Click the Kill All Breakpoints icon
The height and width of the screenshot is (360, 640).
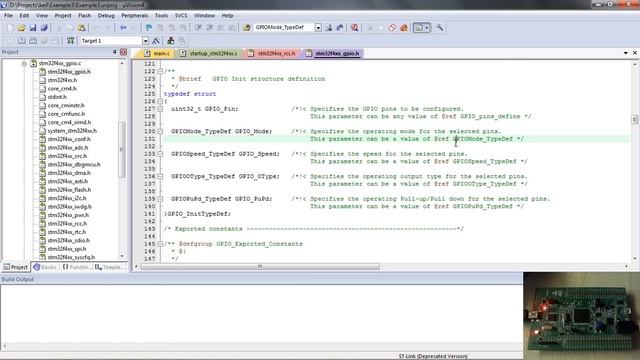tap(404, 28)
